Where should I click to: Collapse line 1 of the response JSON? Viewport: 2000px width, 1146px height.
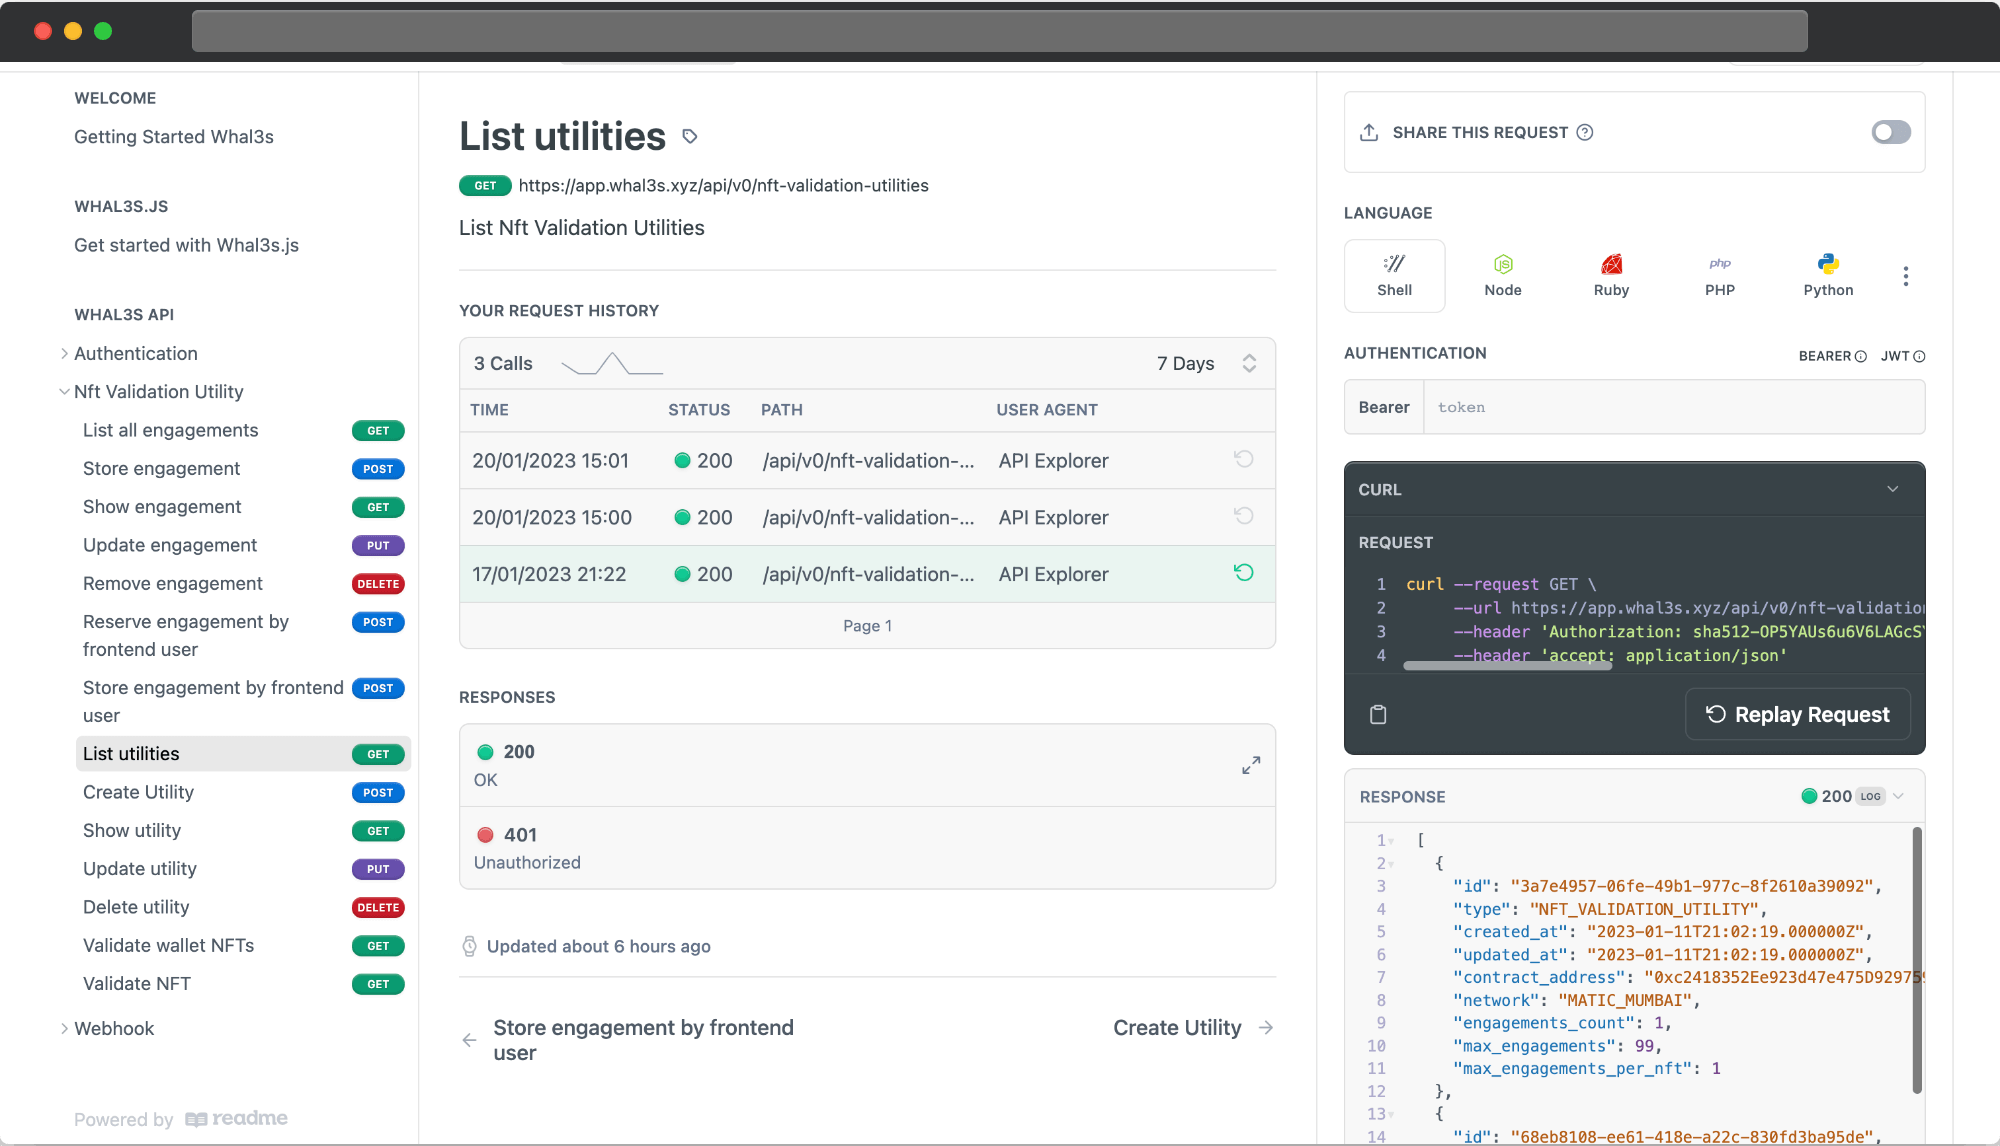[1391, 841]
